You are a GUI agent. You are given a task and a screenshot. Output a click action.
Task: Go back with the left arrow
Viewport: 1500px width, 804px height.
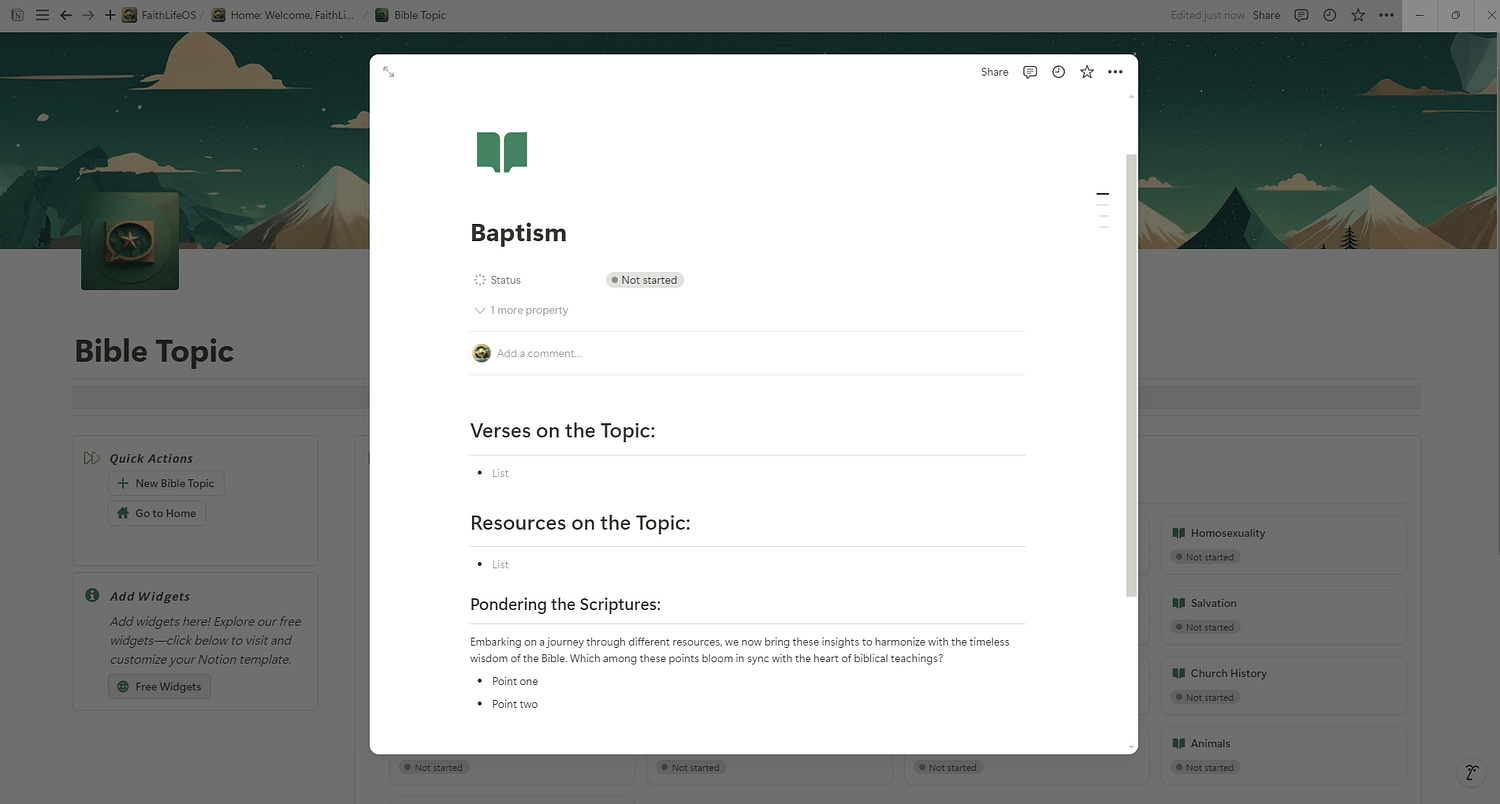[65, 15]
